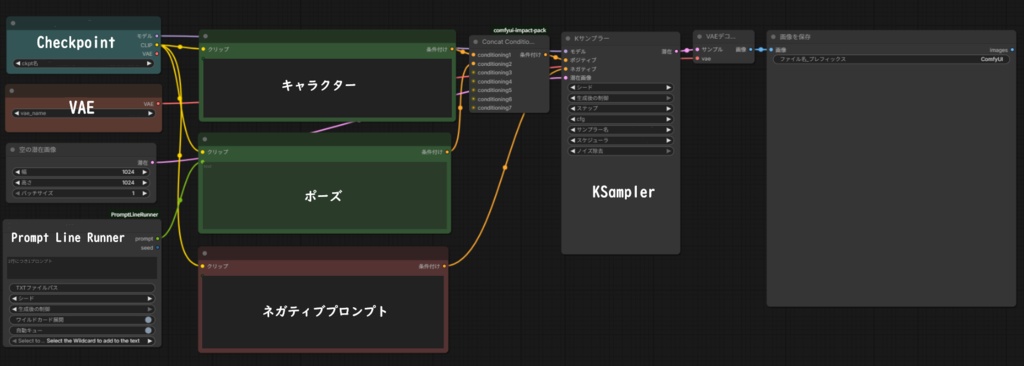Toggle the ワイルドカード展開 switch
The width and height of the screenshot is (1024, 366).
(x=149, y=320)
